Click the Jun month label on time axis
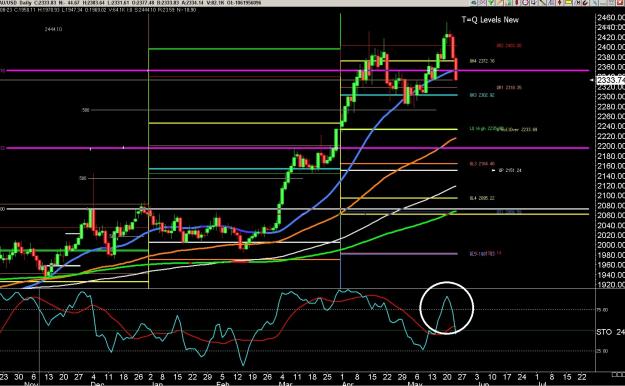This screenshot has width=625, height=386. [483, 384]
